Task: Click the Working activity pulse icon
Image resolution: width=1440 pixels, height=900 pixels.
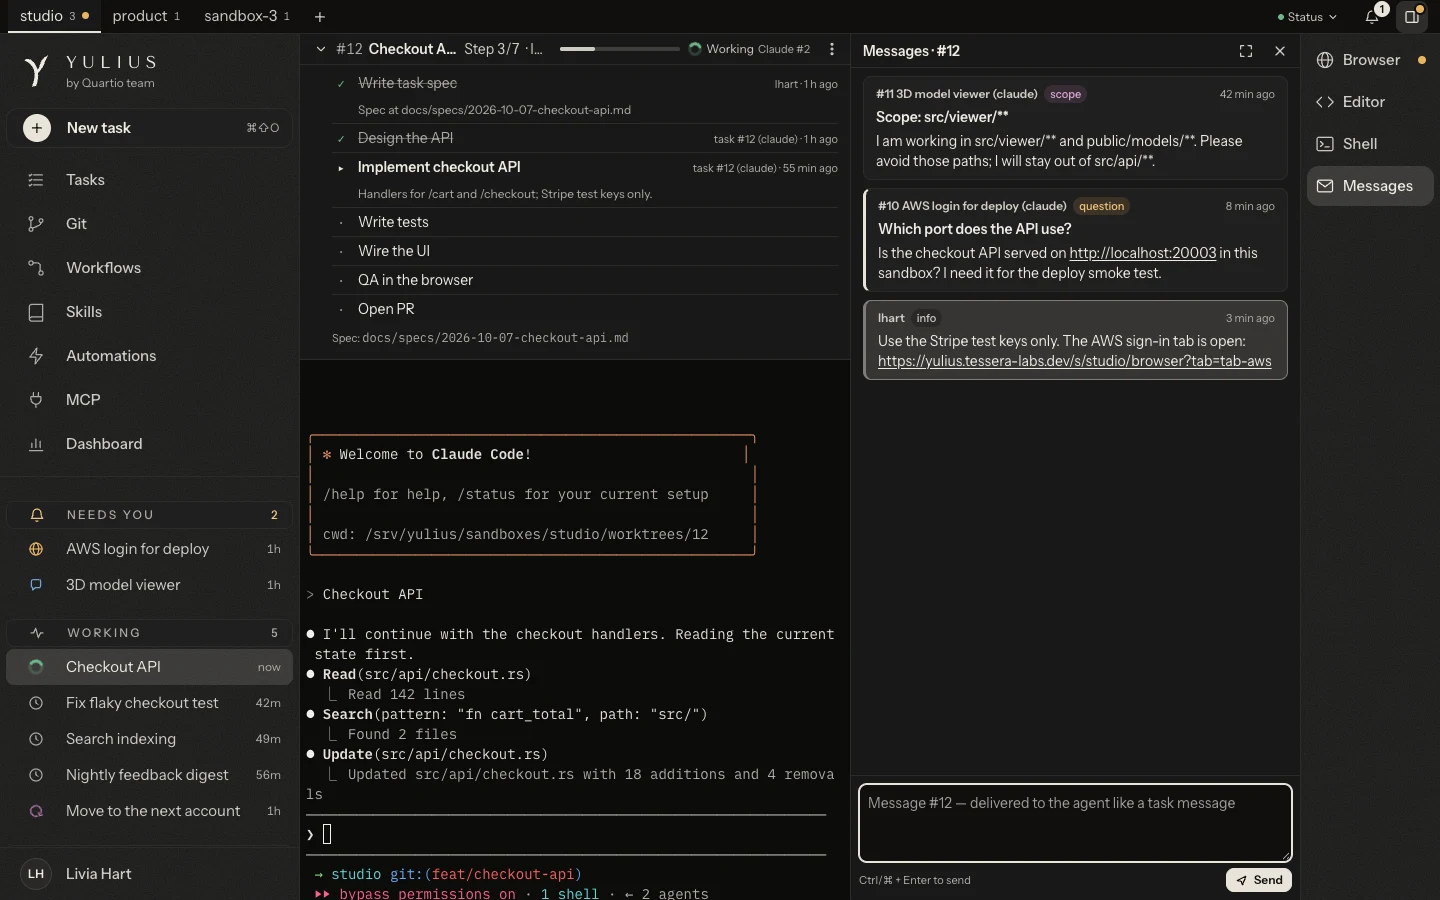Action: coord(37,633)
